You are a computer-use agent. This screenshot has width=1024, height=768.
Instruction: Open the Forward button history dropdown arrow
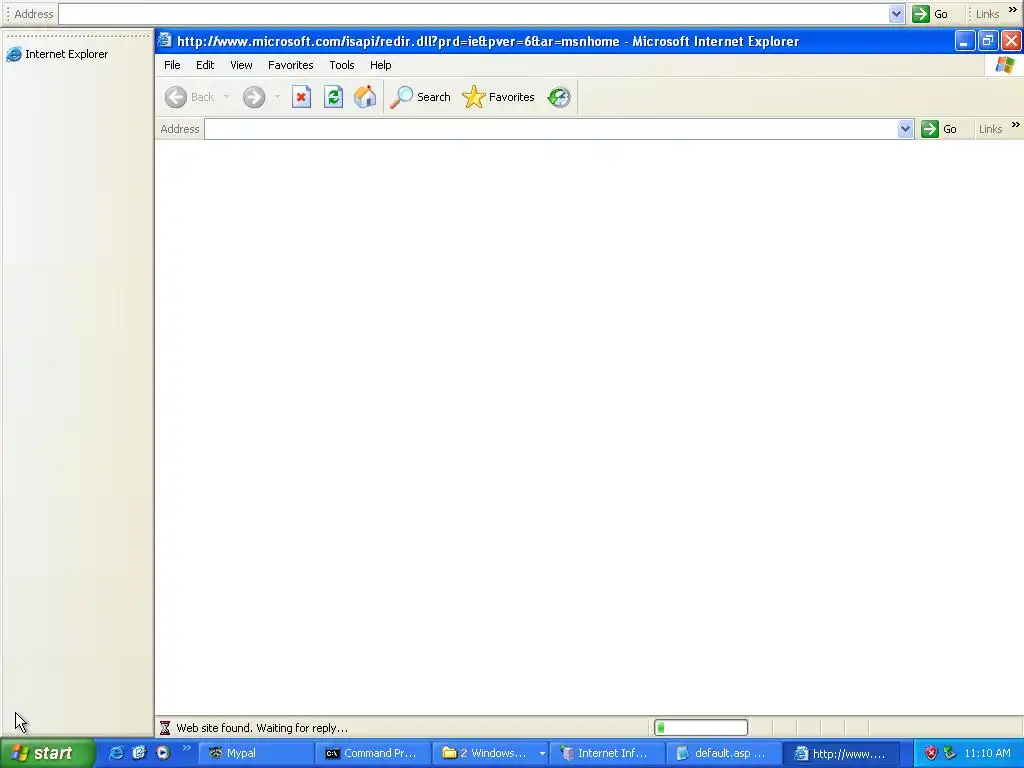point(277,97)
